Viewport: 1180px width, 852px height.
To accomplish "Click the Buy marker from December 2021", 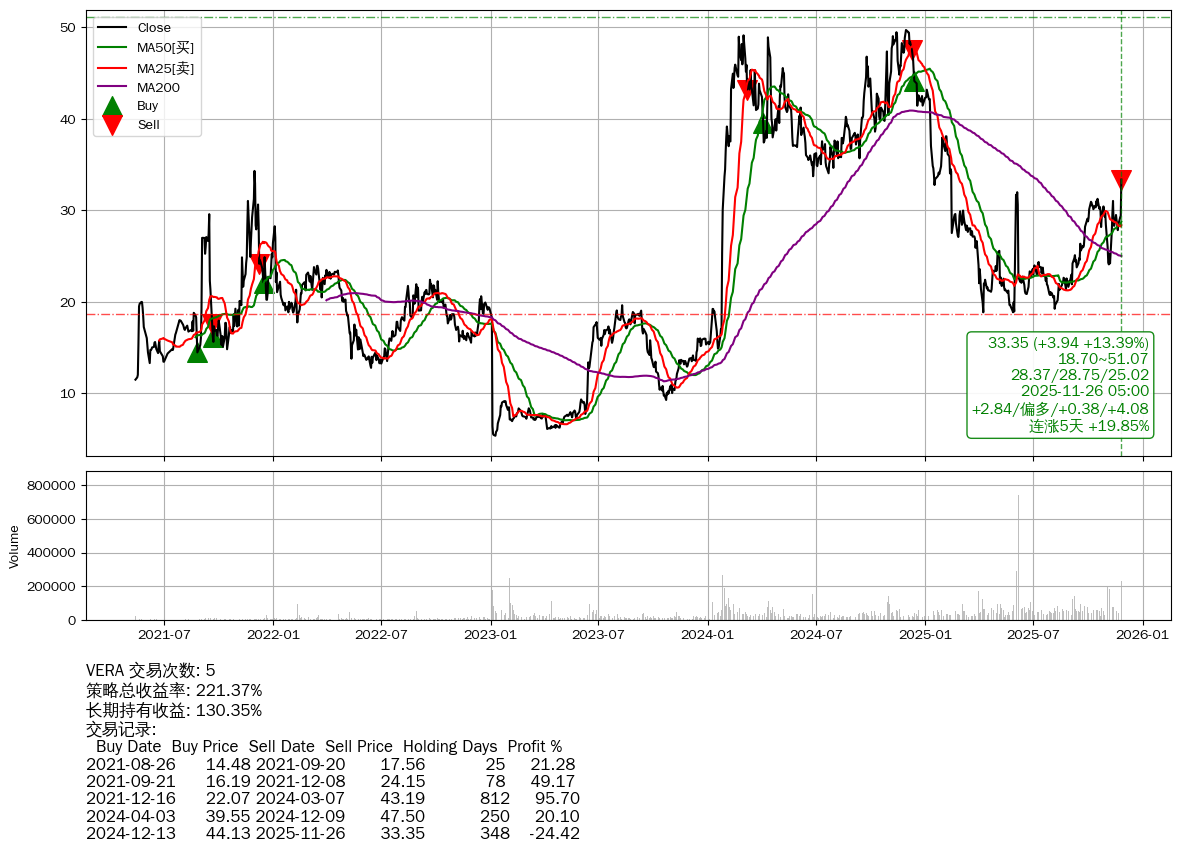I will coord(264,283).
